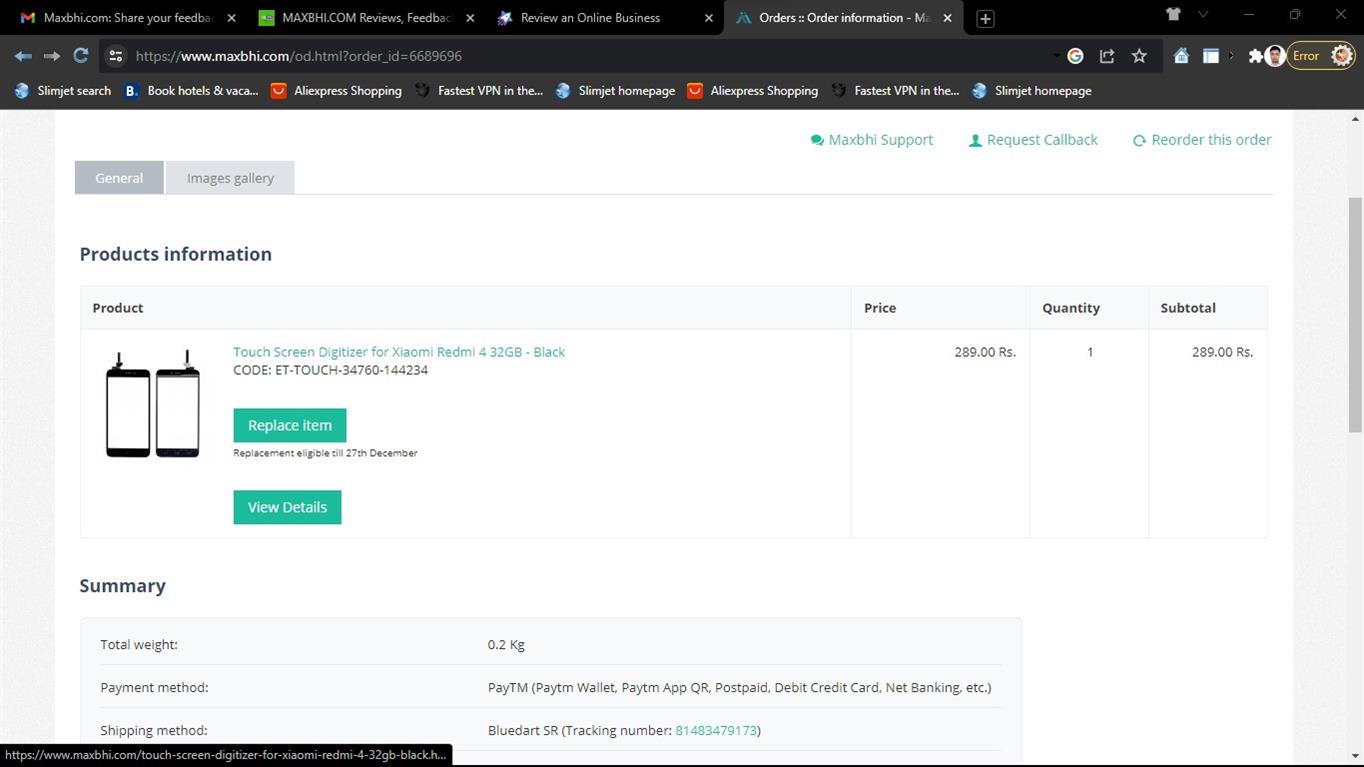1364x767 pixels.
Task: Share this page using the share icon
Action: pos(1107,56)
